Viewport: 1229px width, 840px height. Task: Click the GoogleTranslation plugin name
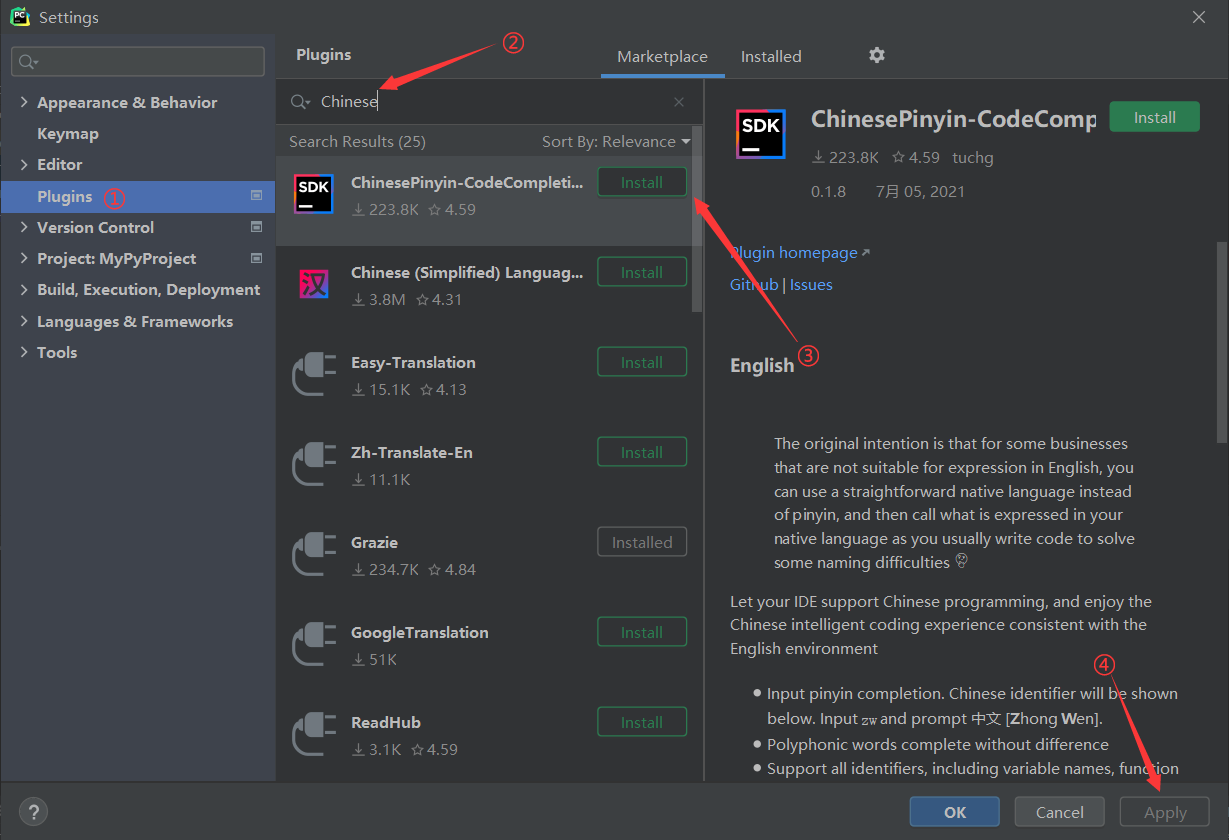coord(420,632)
